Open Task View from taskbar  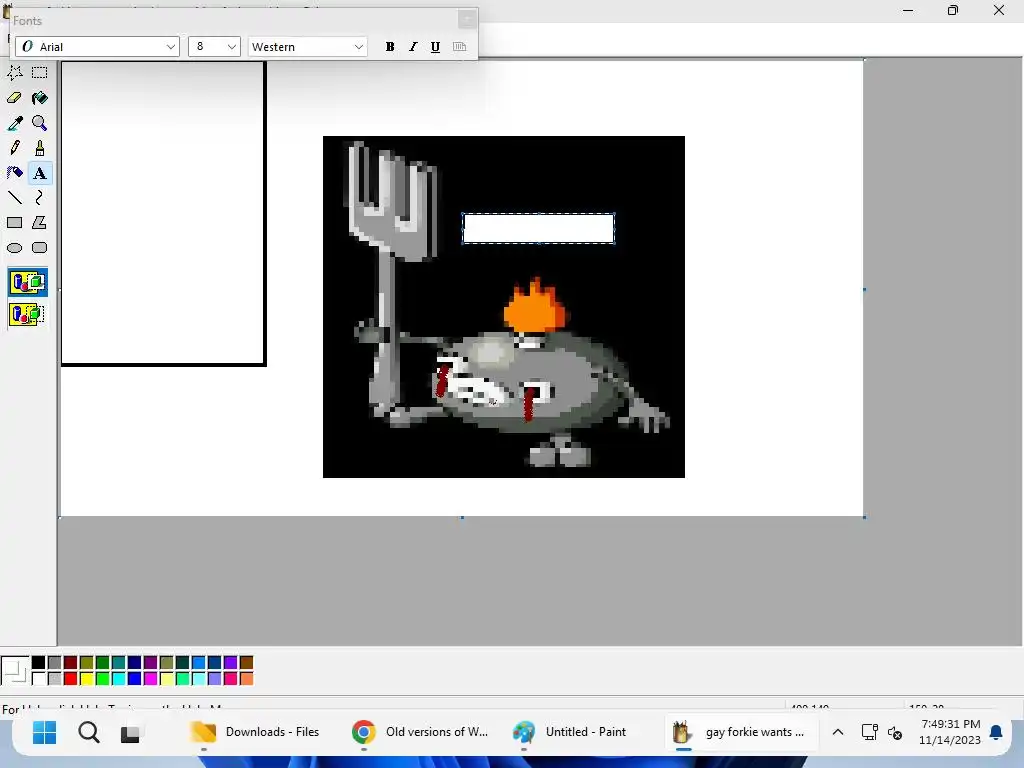coord(130,733)
